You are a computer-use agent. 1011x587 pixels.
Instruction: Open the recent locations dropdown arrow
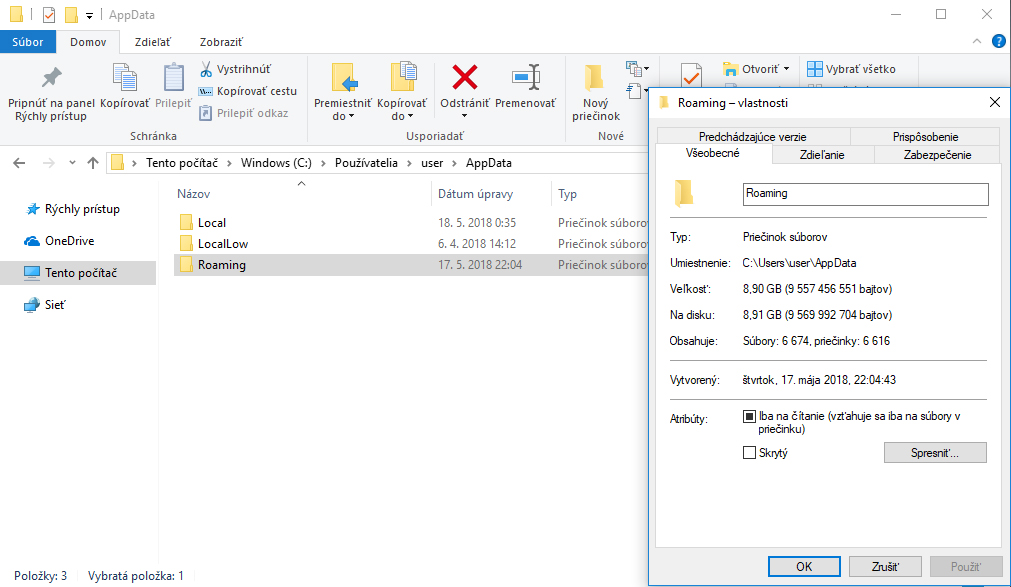[x=72, y=163]
